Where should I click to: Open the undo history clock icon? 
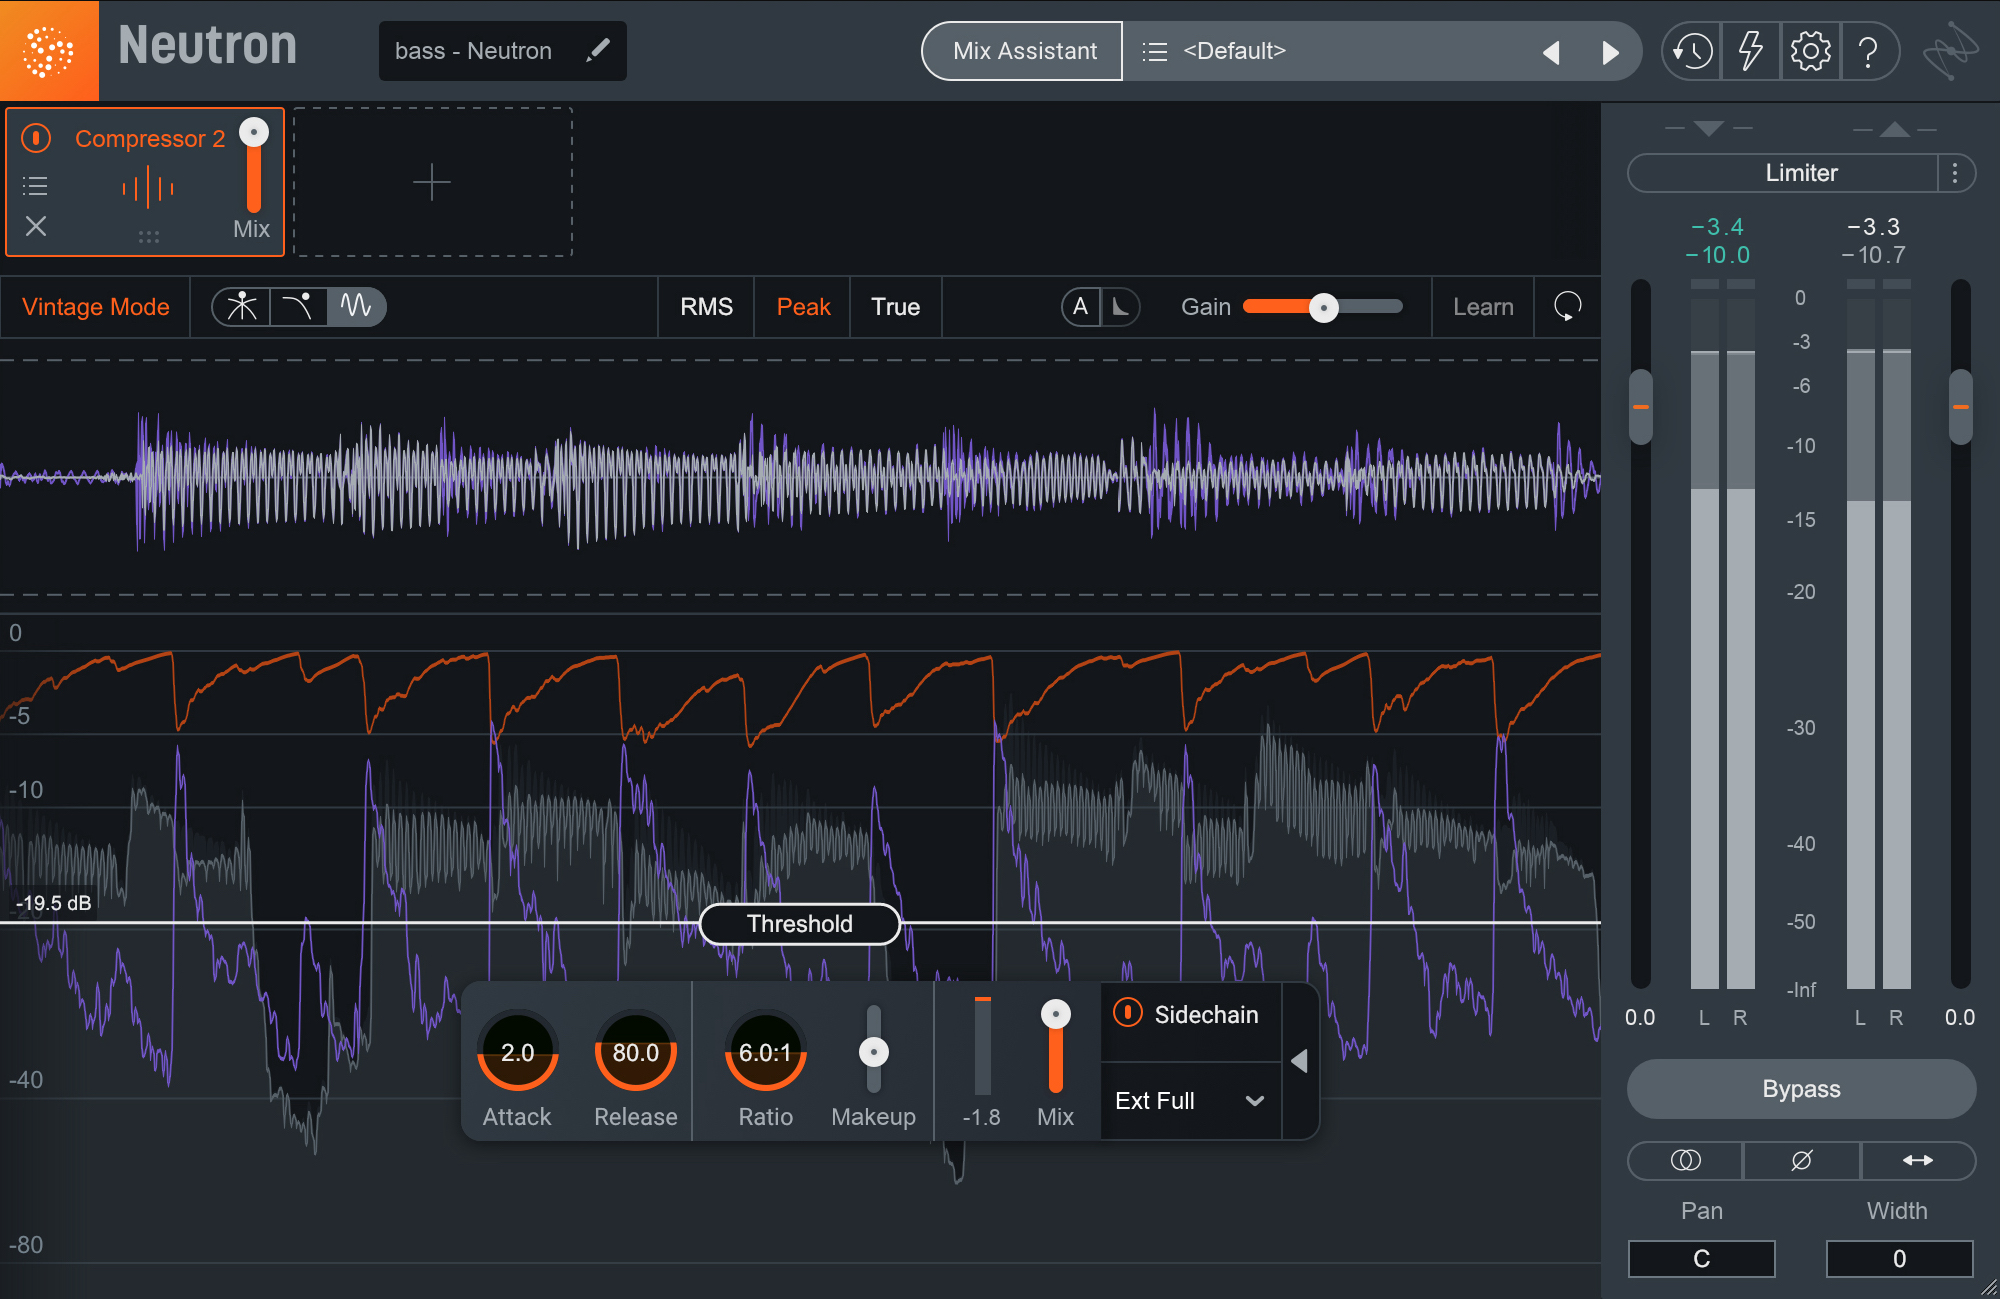1692,51
